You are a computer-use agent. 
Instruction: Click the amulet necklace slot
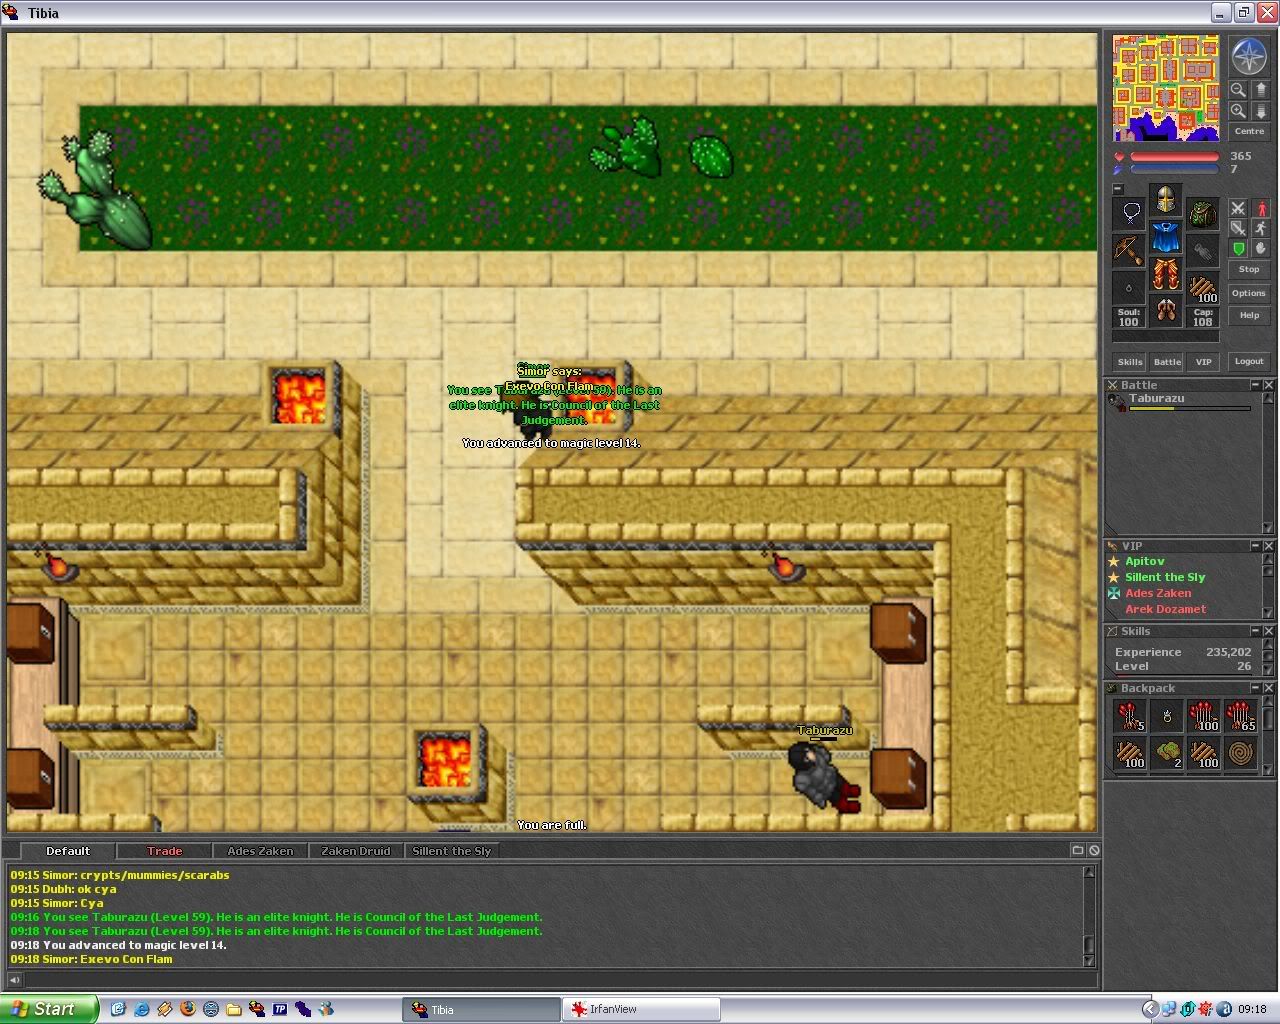[x=1129, y=213]
